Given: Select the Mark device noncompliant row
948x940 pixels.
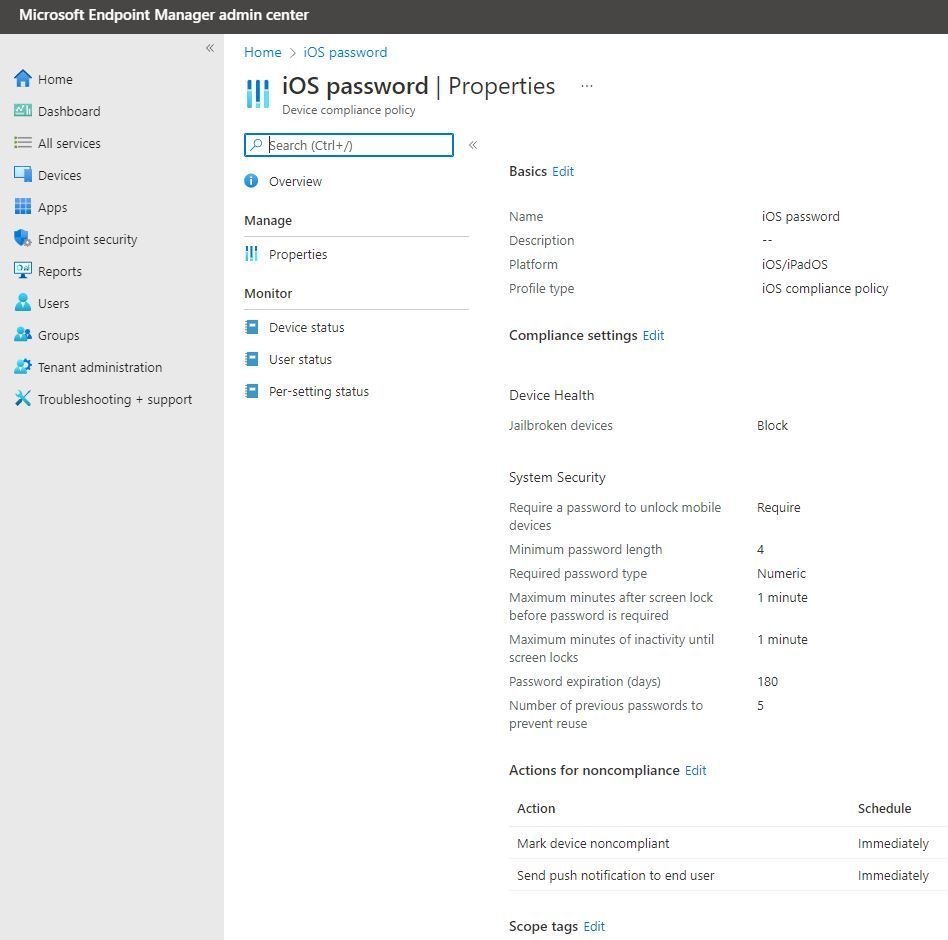Looking at the screenshot, I should coord(729,843).
